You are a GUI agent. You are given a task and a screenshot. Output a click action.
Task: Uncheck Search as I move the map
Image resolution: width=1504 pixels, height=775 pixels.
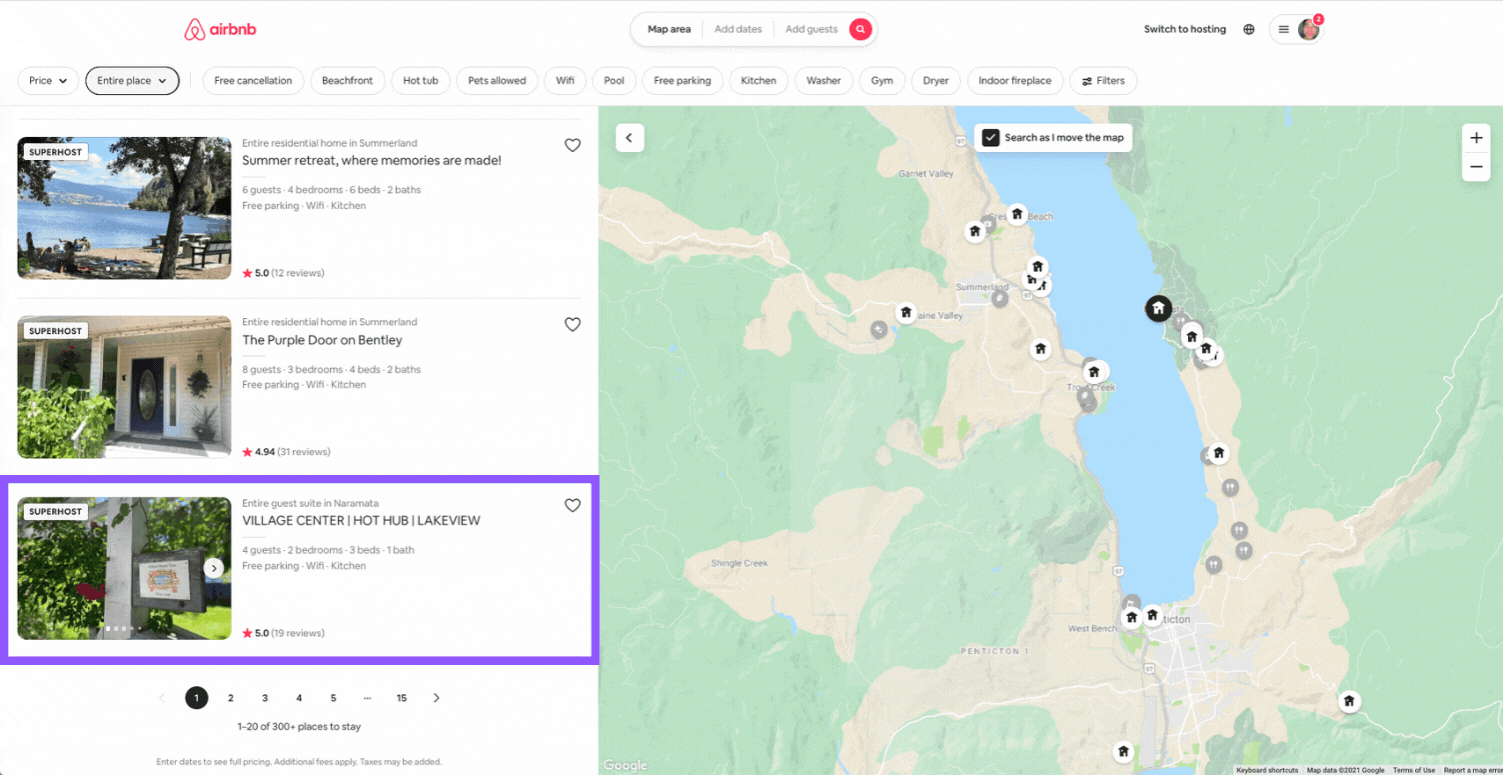click(991, 138)
